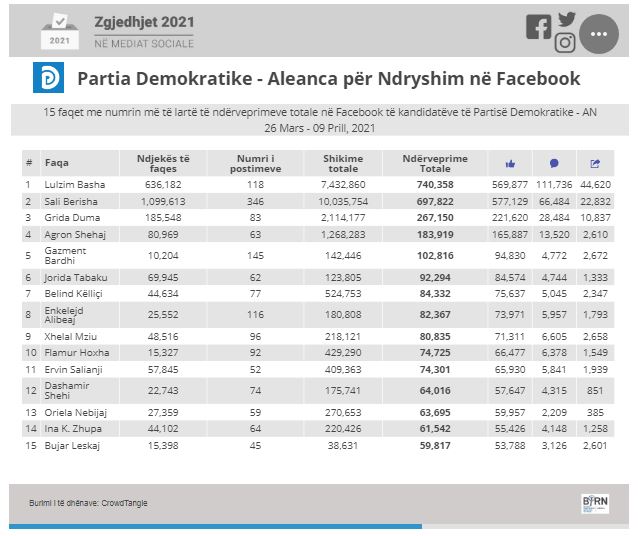Click the Numri i postimeve column header
The height and width of the screenshot is (536, 638).
(x=258, y=163)
